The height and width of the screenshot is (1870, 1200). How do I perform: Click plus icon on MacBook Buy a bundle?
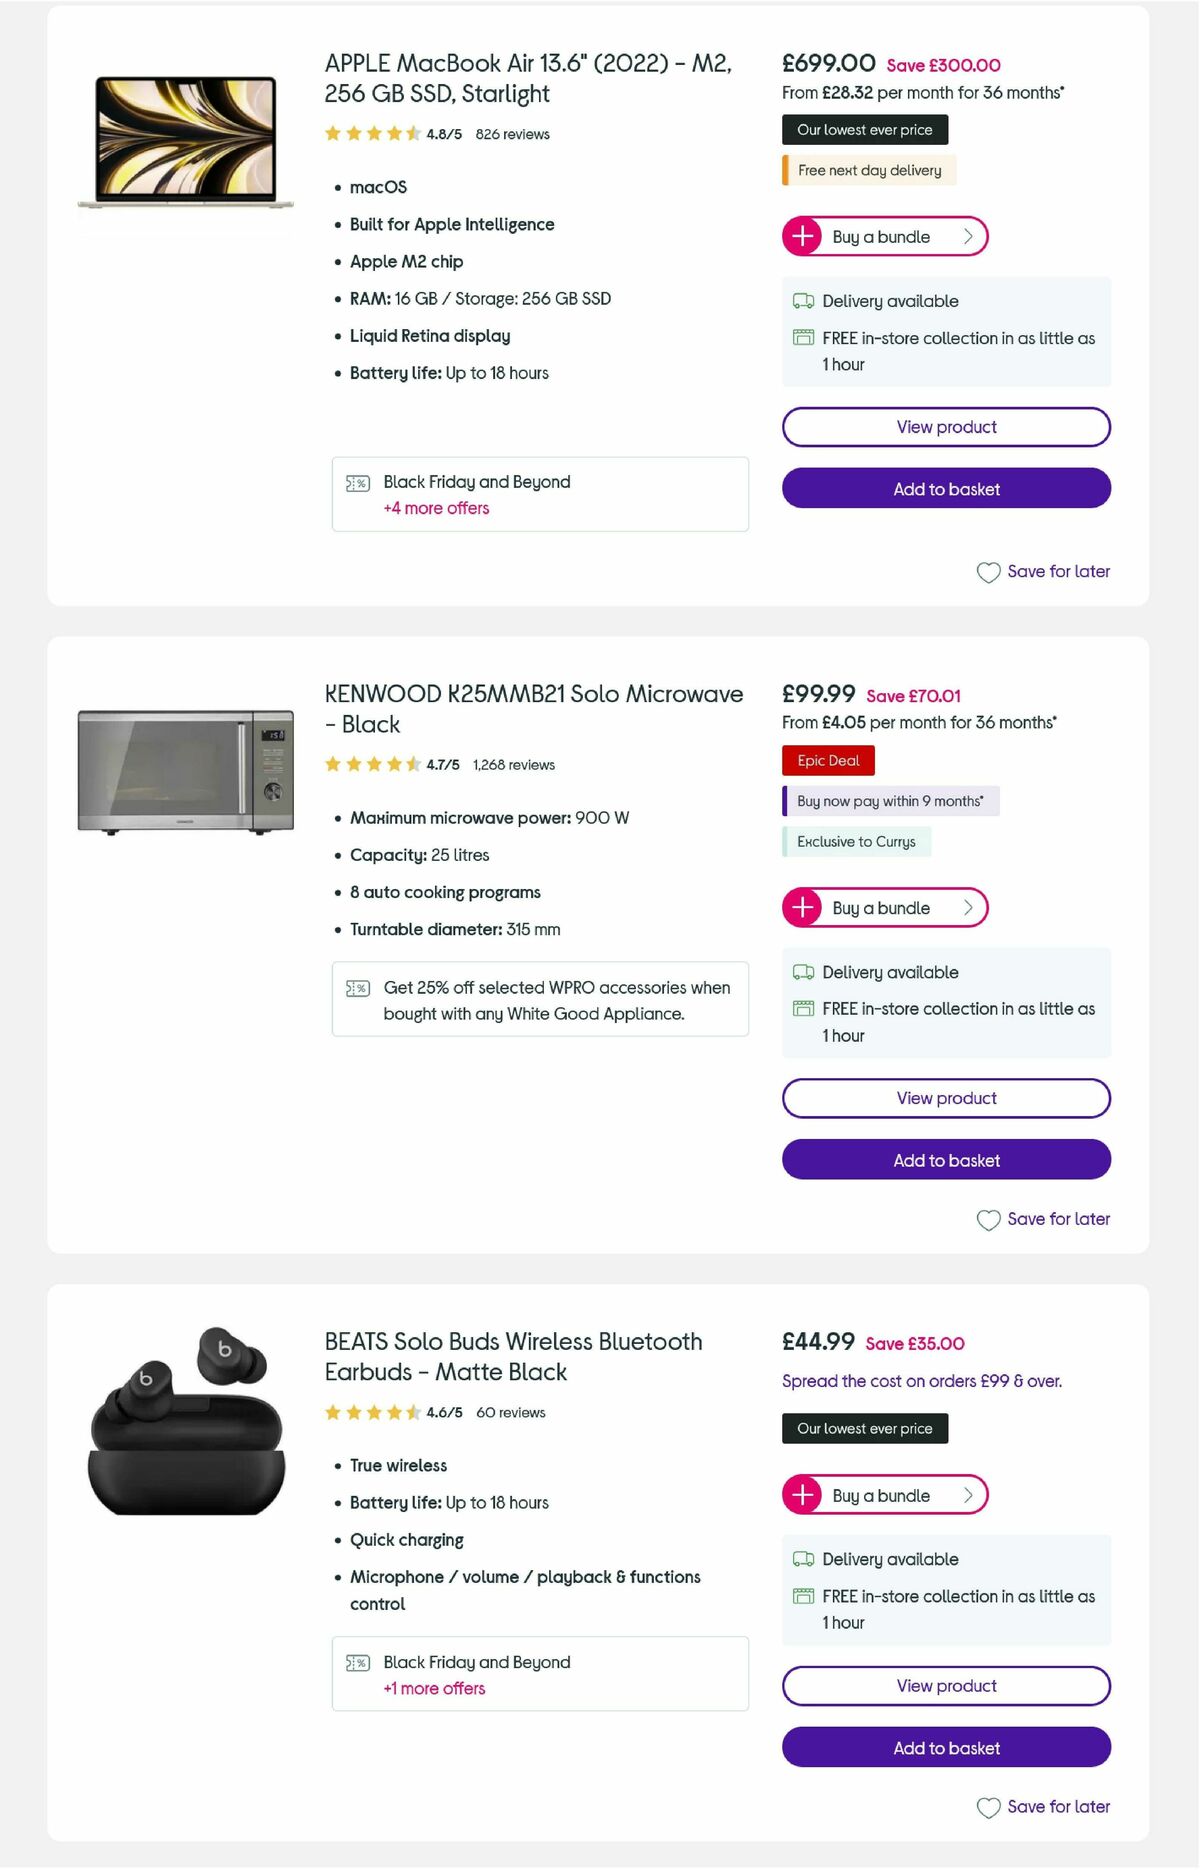[x=803, y=236]
